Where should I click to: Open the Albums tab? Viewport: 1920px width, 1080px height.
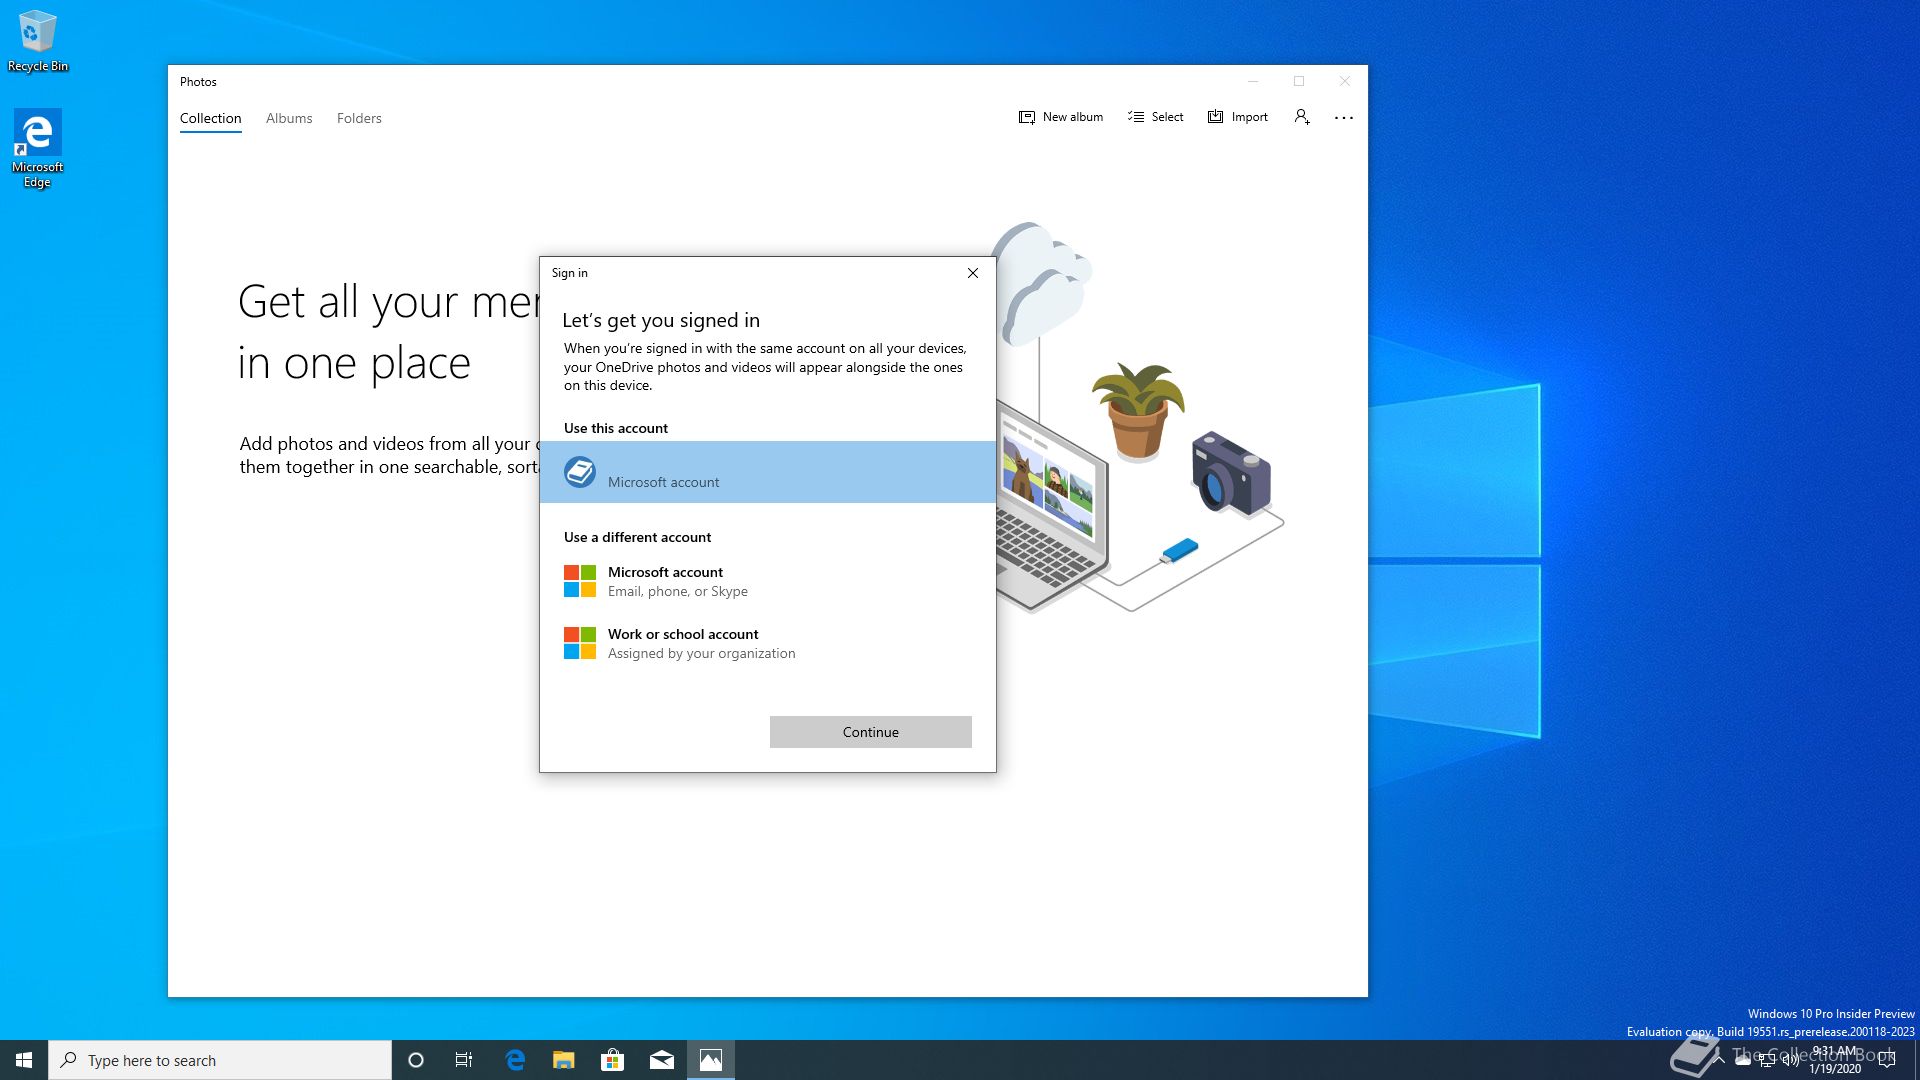(289, 118)
